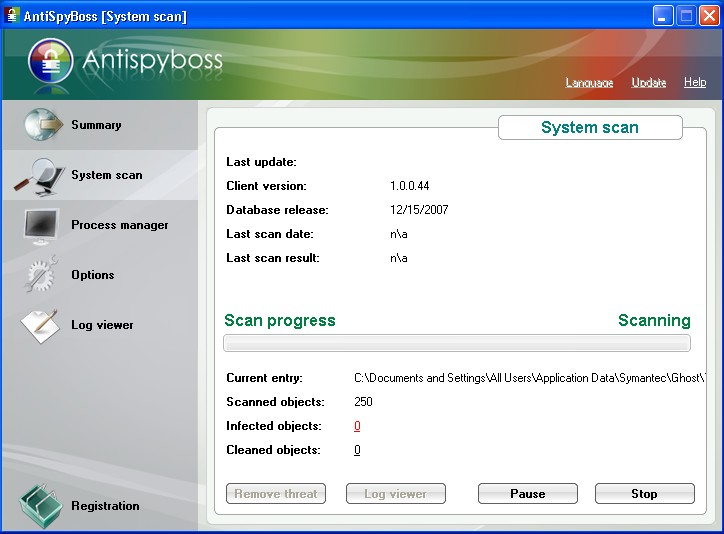
Task: Open the Help link
Action: [695, 83]
